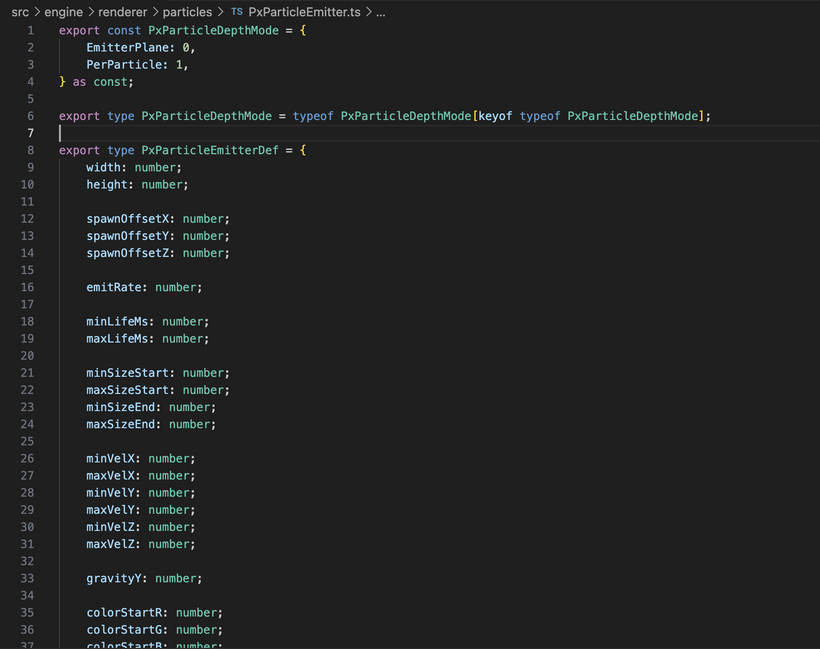This screenshot has height=649, width=820.
Task: Place cursor on the emitRate property
Action: click(117, 287)
